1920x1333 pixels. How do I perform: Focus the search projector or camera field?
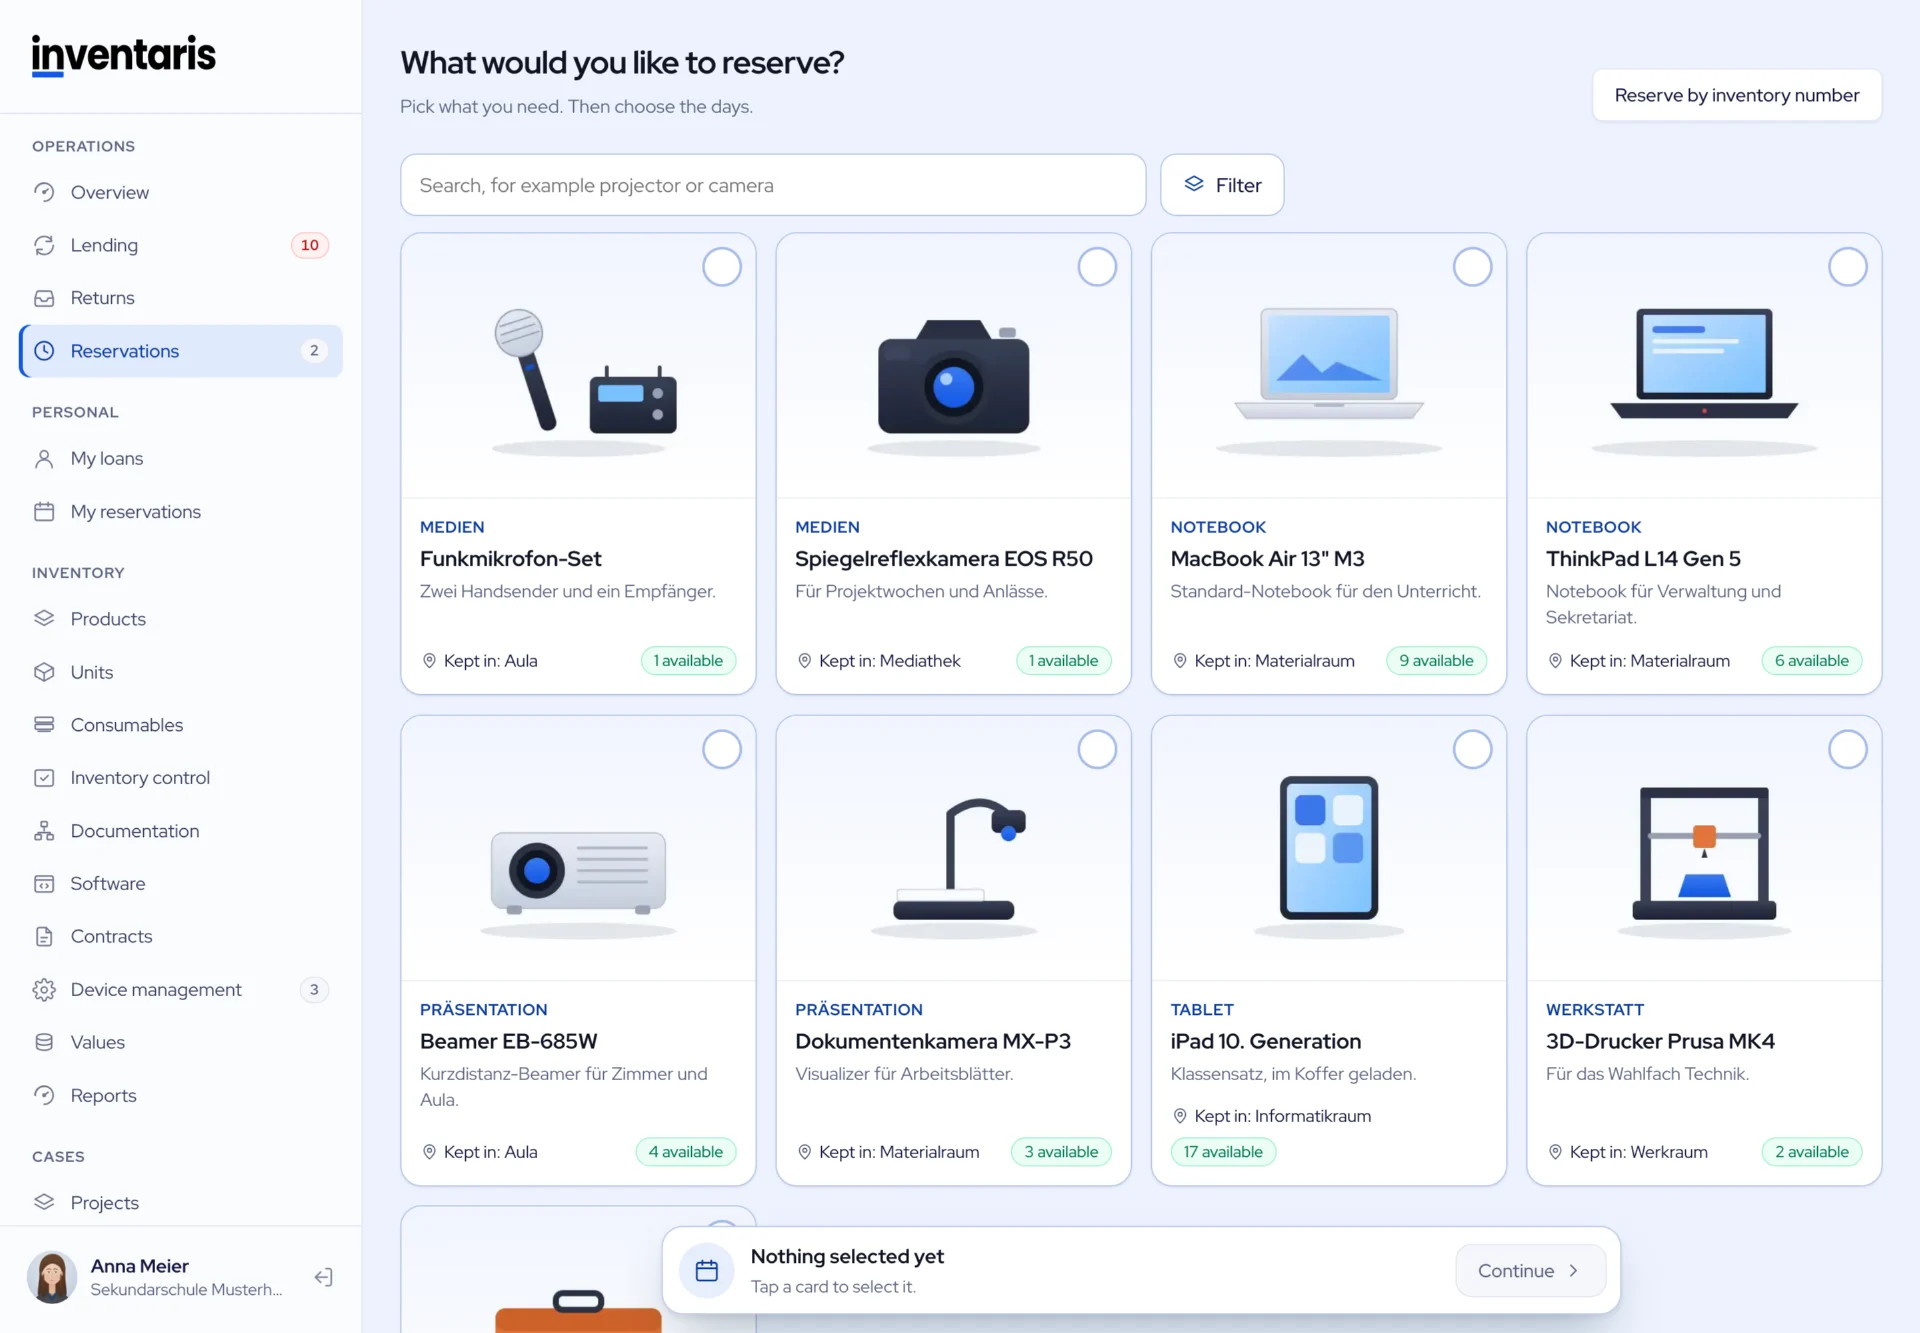point(773,185)
